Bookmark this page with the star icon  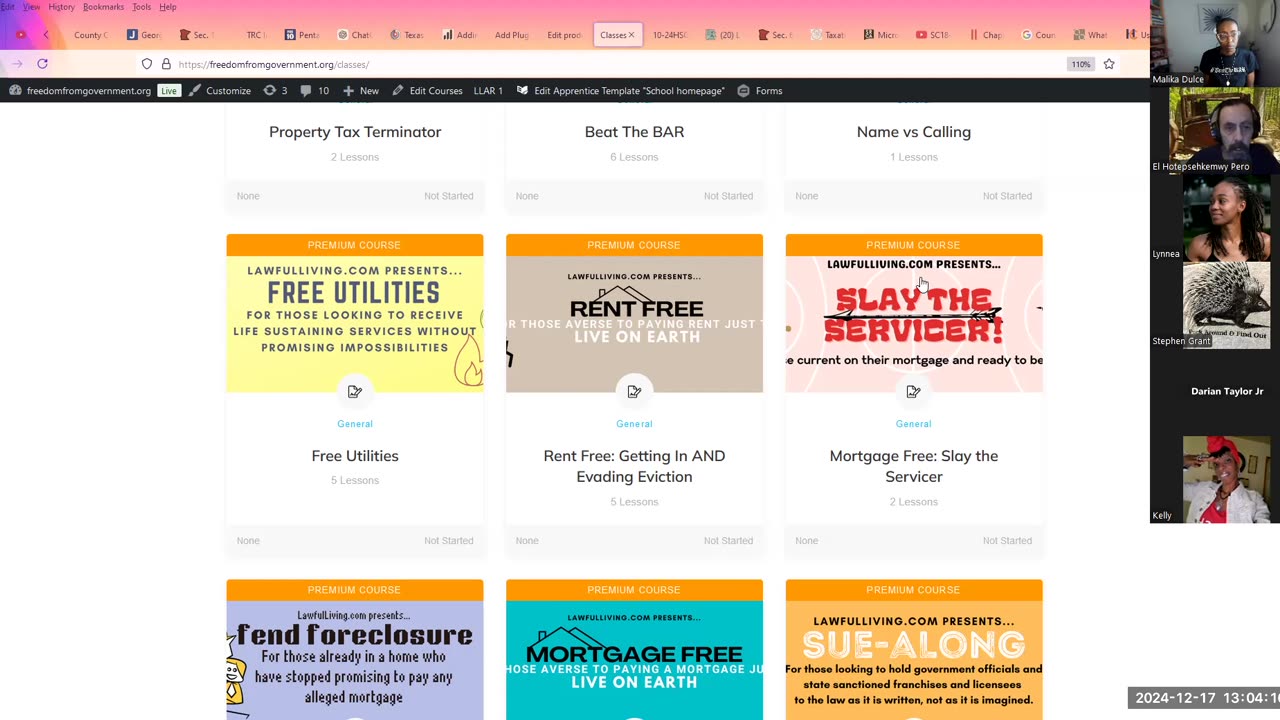(x=1109, y=64)
